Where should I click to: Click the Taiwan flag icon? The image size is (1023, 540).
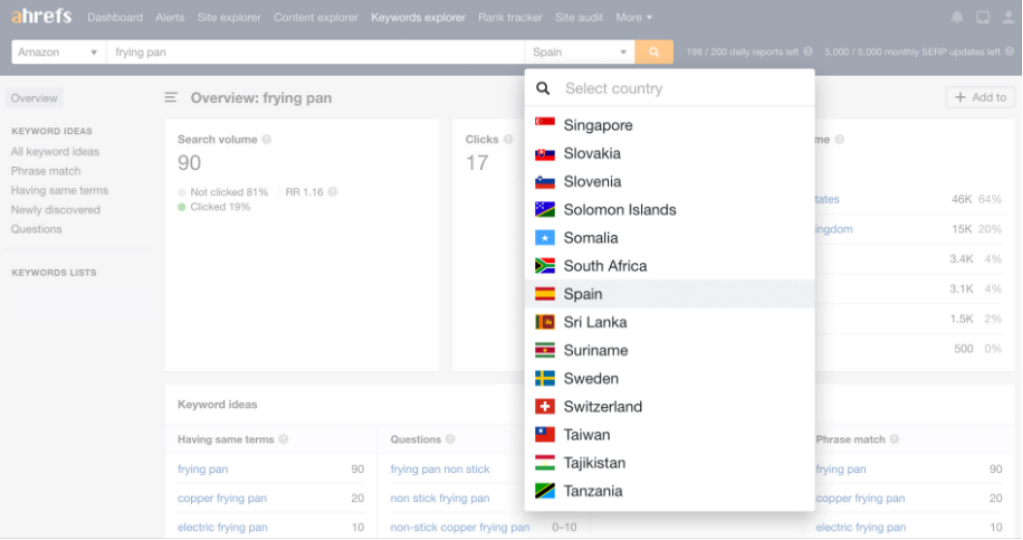click(545, 434)
